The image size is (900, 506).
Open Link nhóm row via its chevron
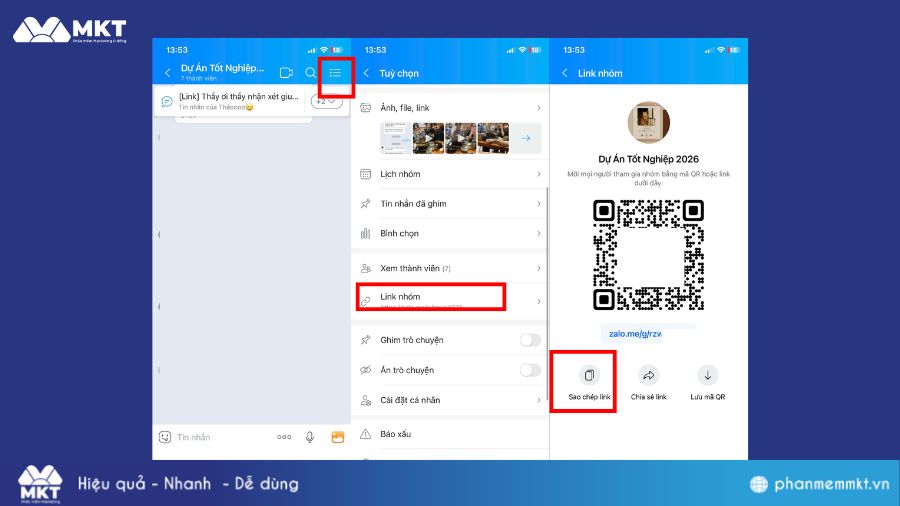pyautogui.click(x=539, y=301)
